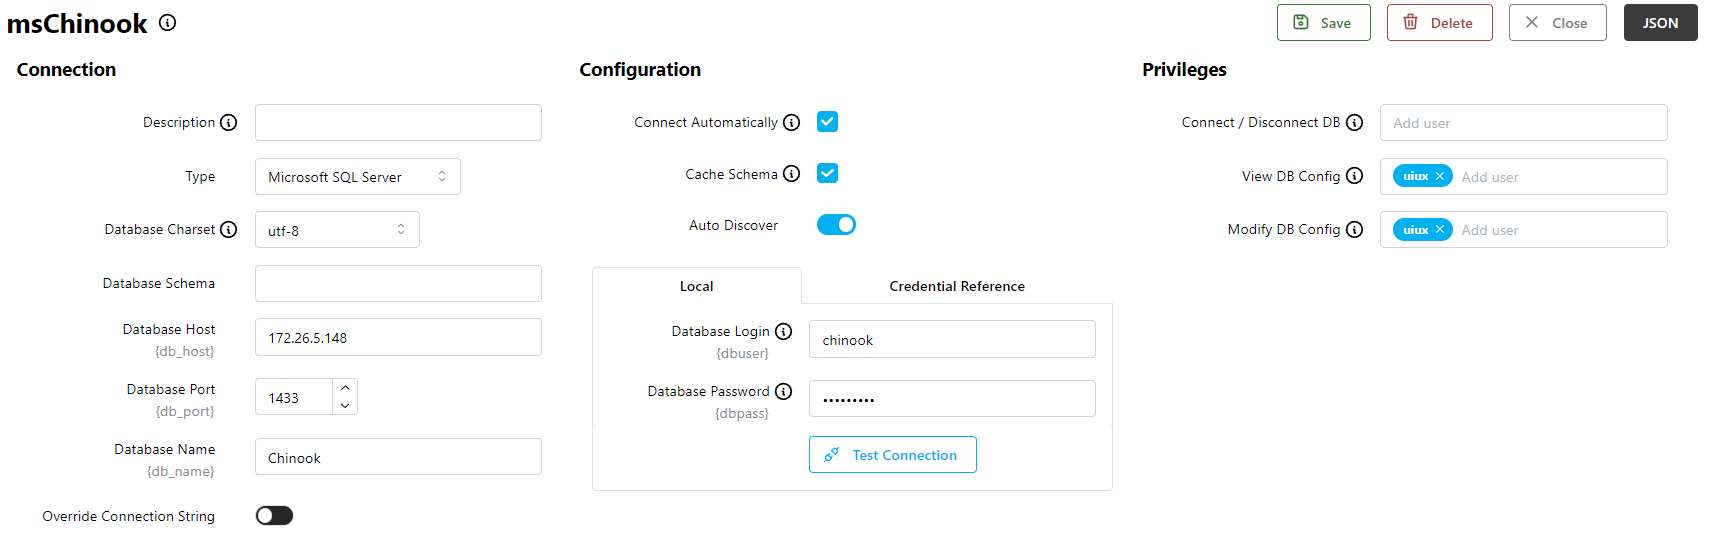The width and height of the screenshot is (1709, 537).
Task: Click the Database Charset info icon
Action: tap(229, 229)
